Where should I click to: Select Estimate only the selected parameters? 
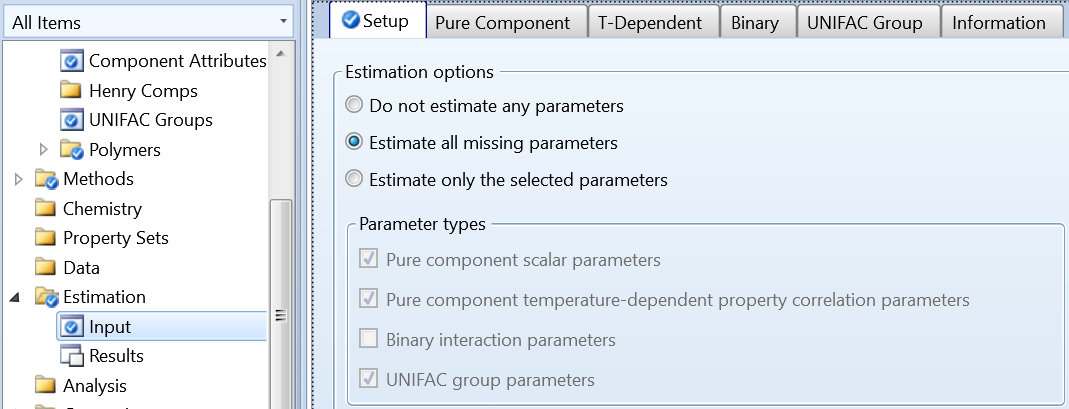(x=354, y=181)
